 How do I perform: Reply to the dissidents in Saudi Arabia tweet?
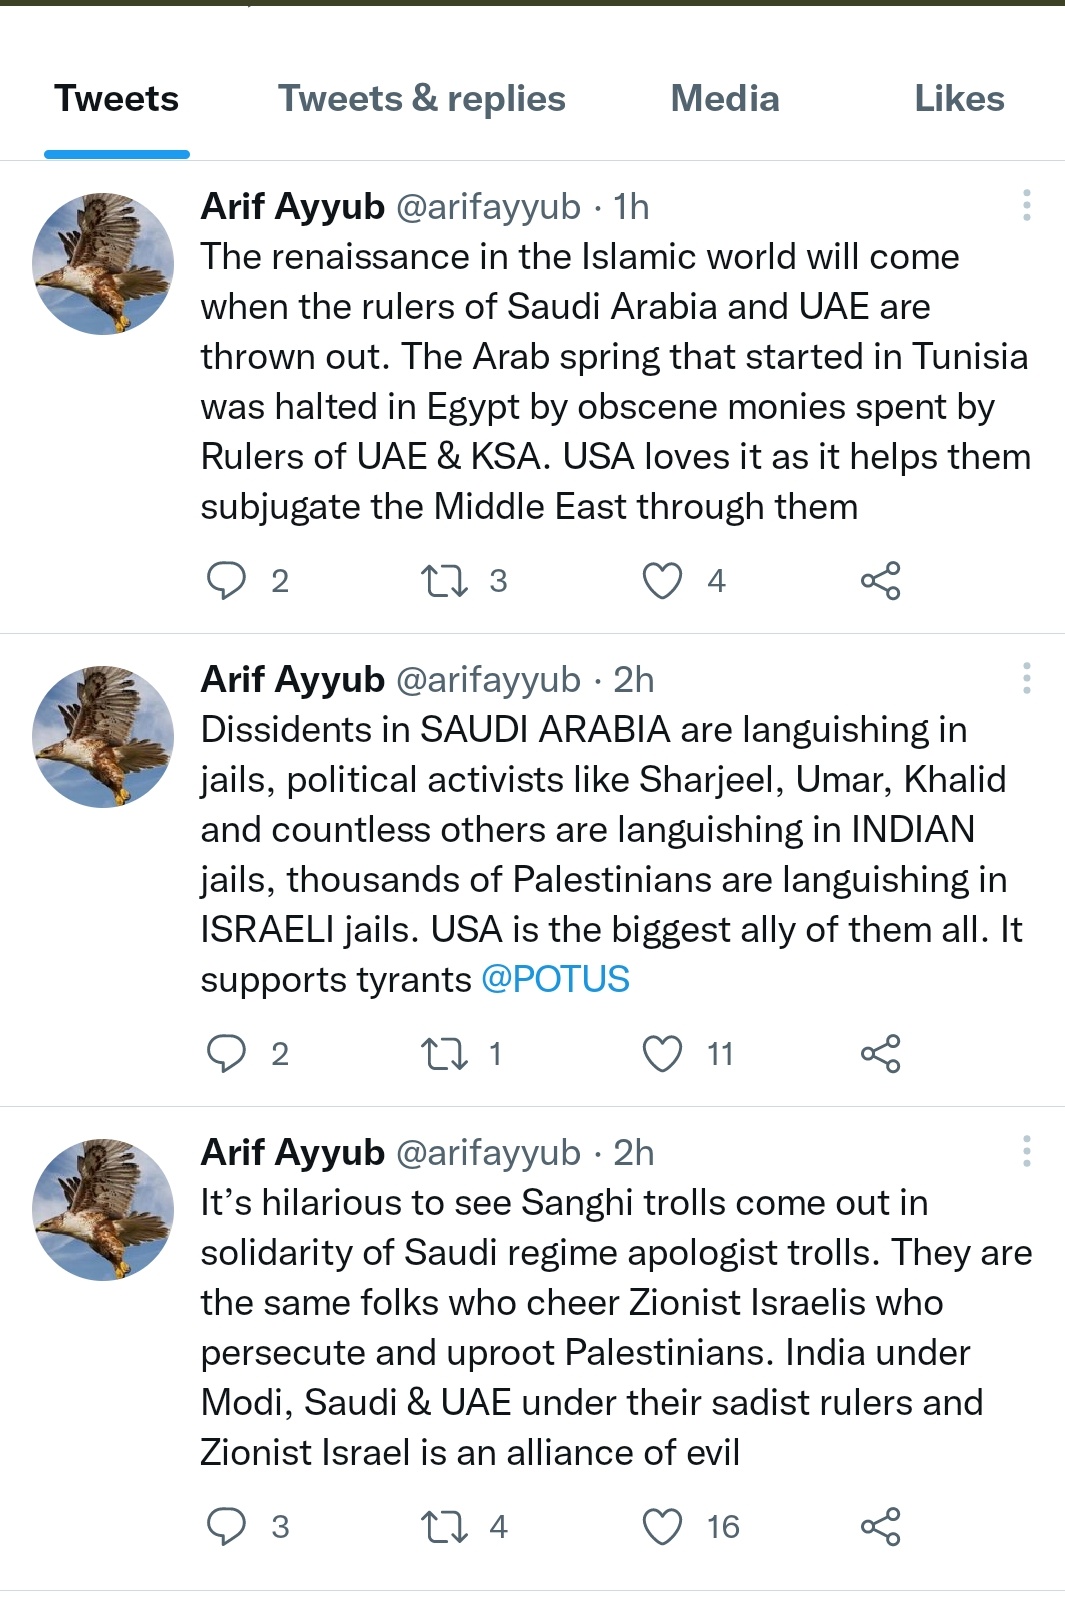[226, 1053]
